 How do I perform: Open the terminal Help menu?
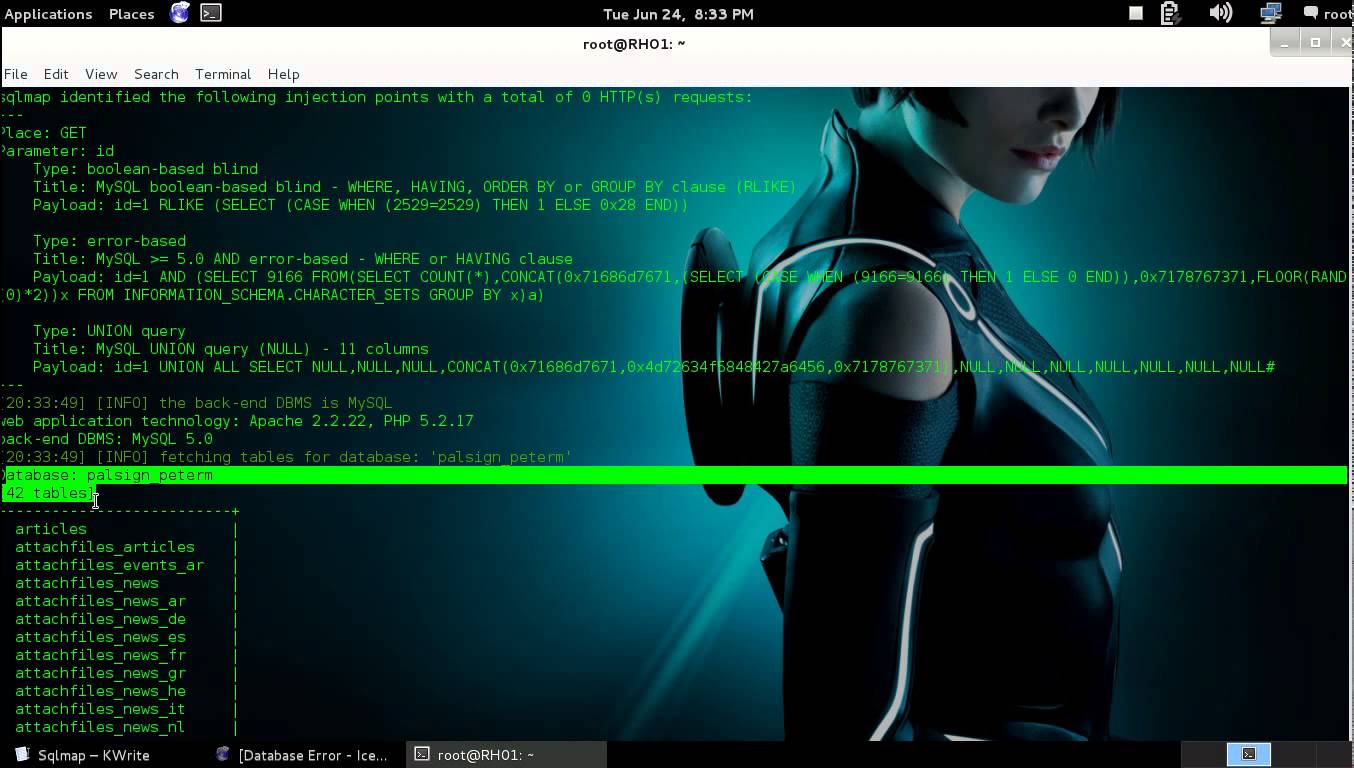(283, 74)
